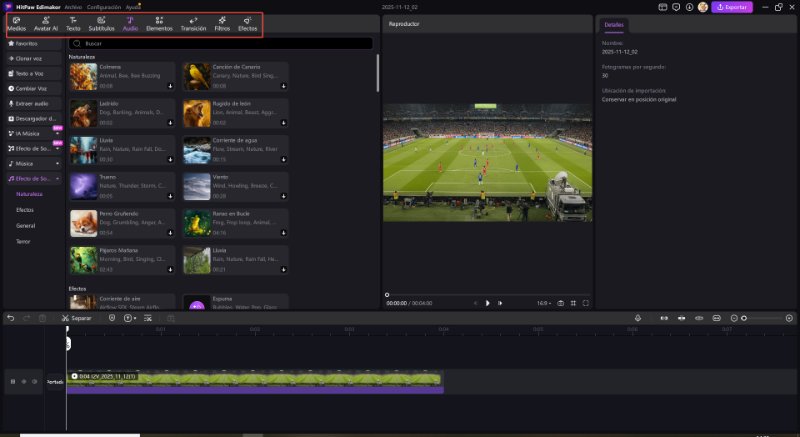Click the Buscar search field

[x=220, y=44]
